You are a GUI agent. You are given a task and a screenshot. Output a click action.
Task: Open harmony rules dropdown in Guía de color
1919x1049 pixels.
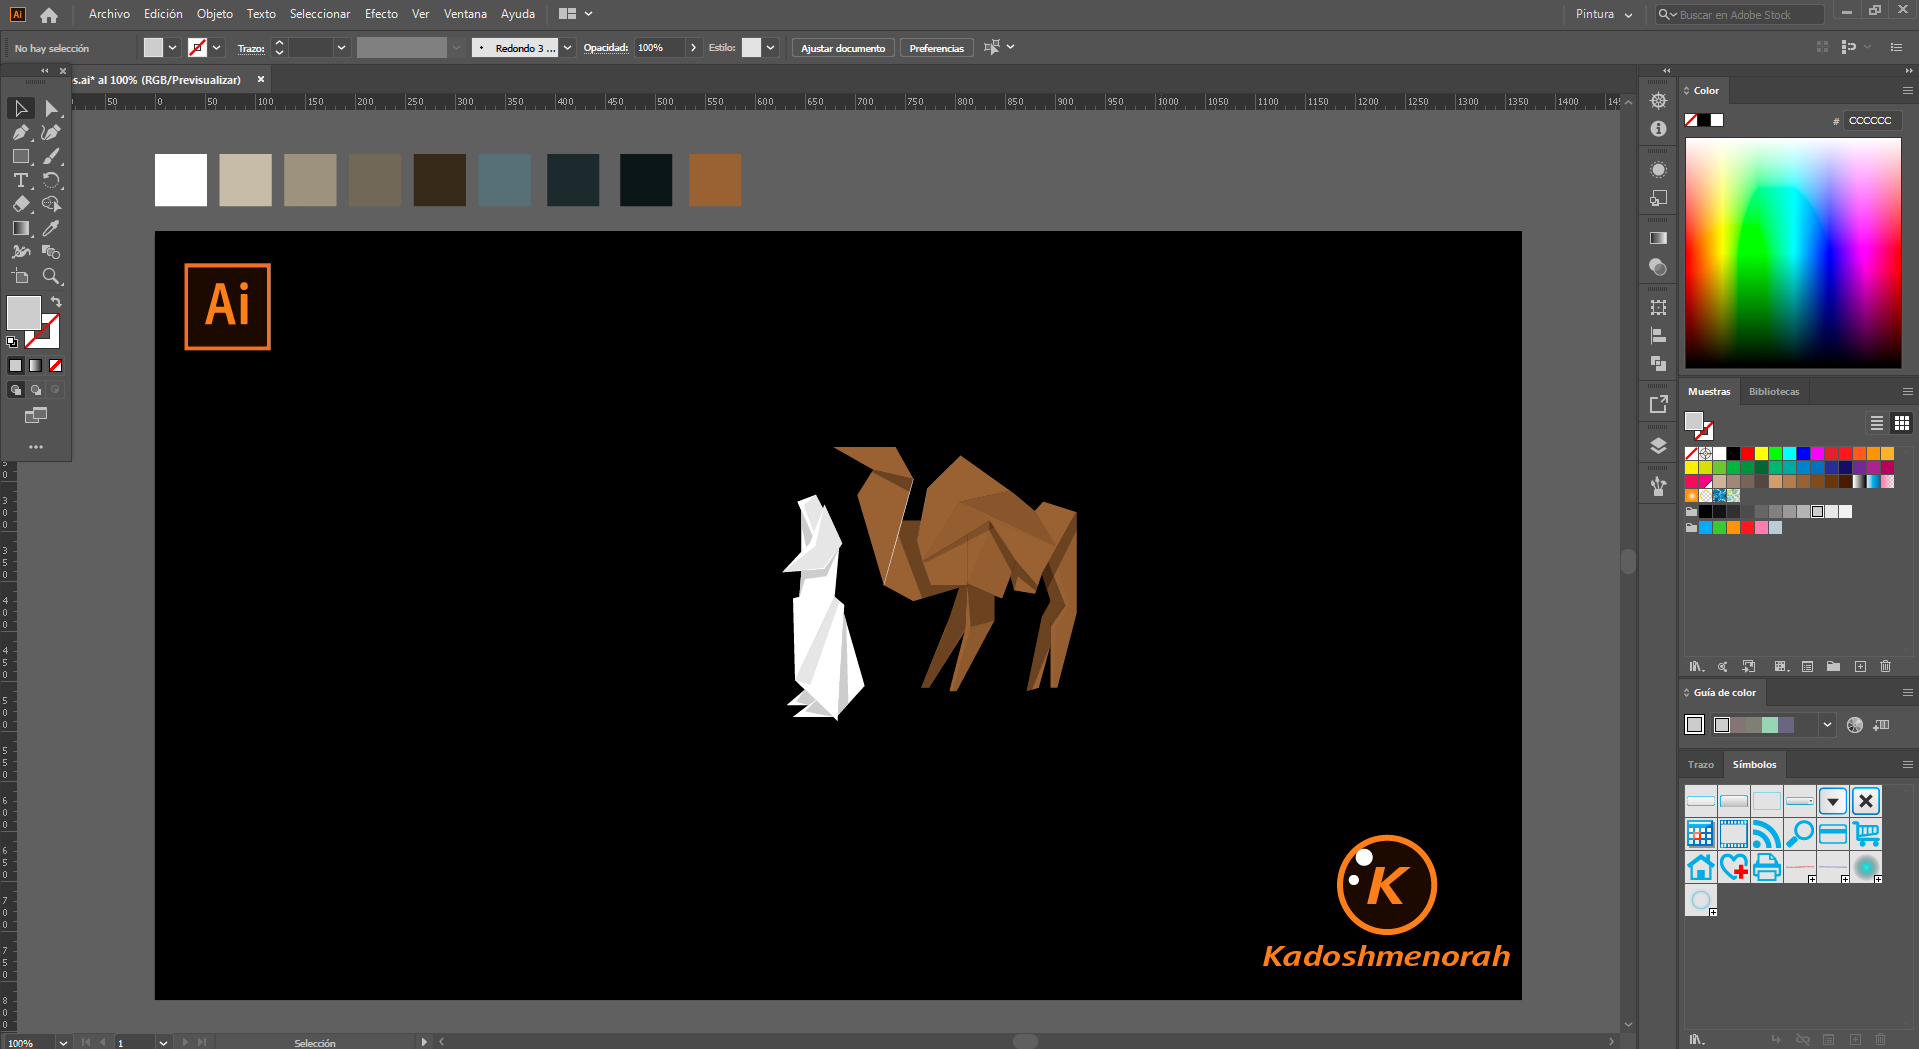click(1827, 725)
